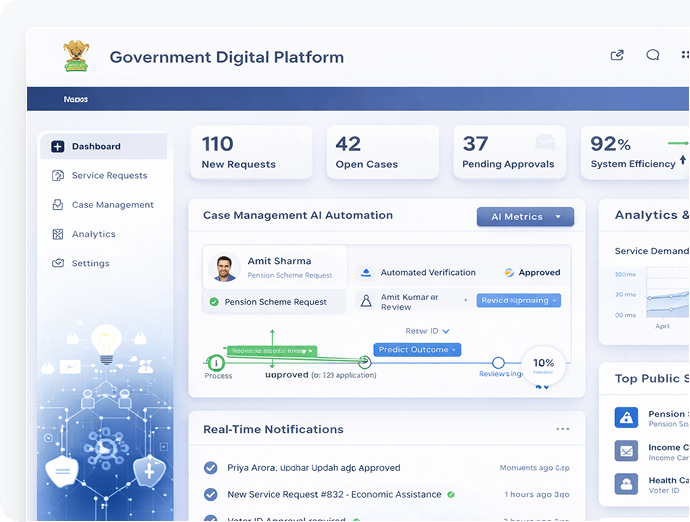Viewport: 690px width, 522px height.
Task: Click the Health Card service title
Action: pos(668,480)
